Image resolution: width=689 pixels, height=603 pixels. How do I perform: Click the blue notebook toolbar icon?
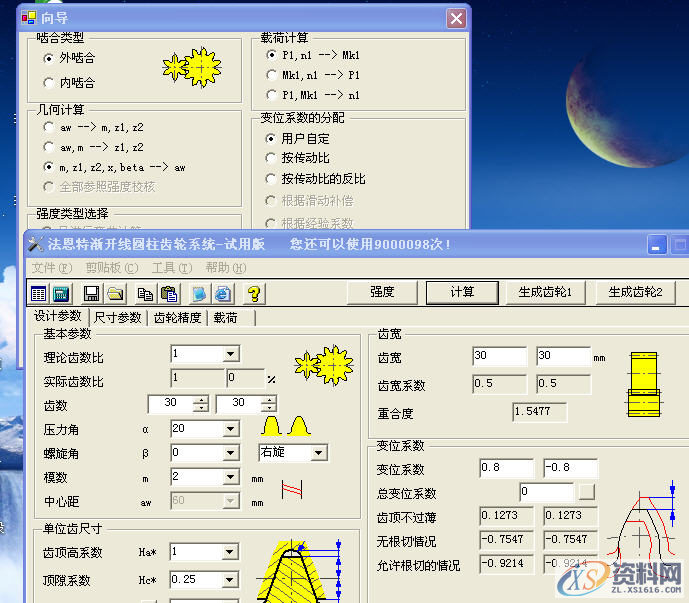(x=199, y=294)
